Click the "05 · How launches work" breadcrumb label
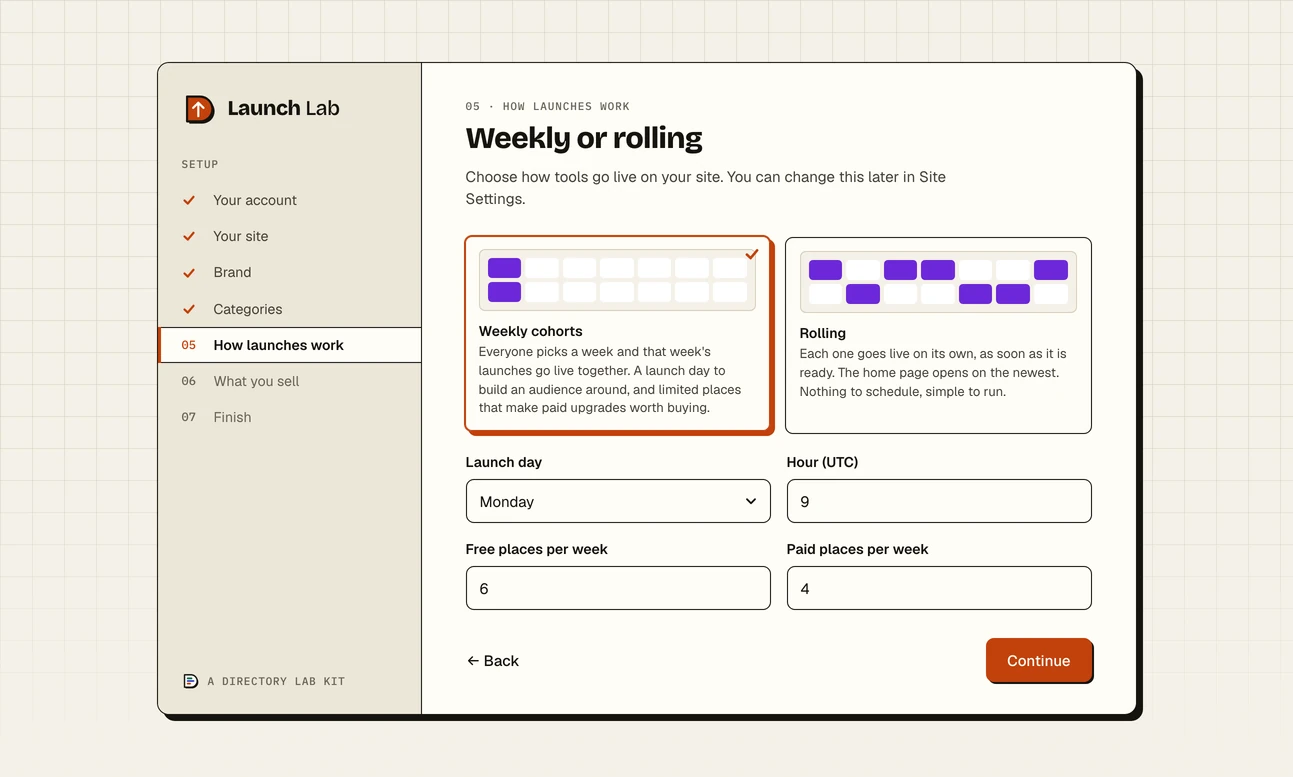 (548, 106)
